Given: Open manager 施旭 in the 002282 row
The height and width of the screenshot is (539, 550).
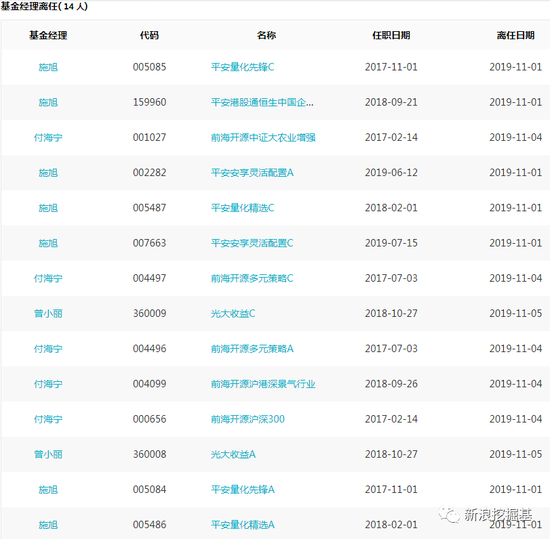Looking at the screenshot, I should coord(48,173).
